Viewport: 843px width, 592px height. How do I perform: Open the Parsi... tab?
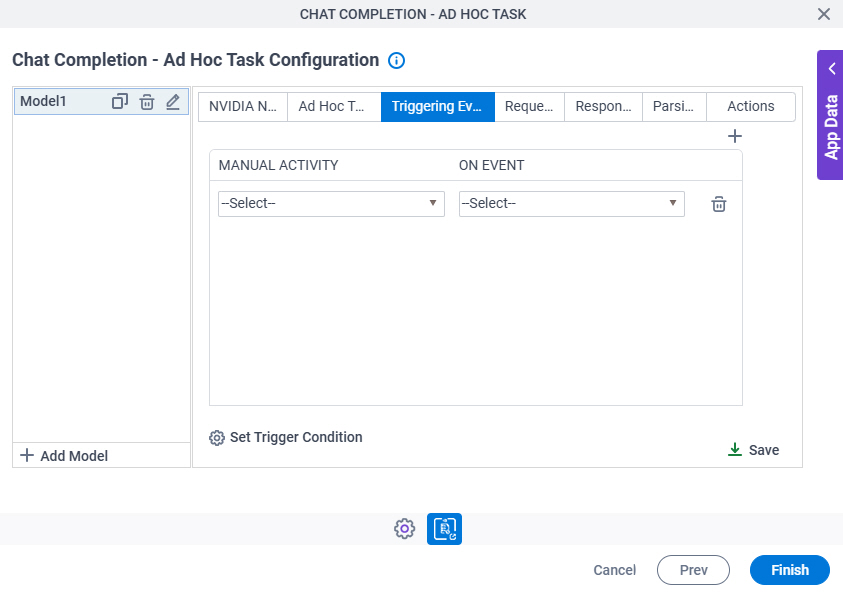674,106
